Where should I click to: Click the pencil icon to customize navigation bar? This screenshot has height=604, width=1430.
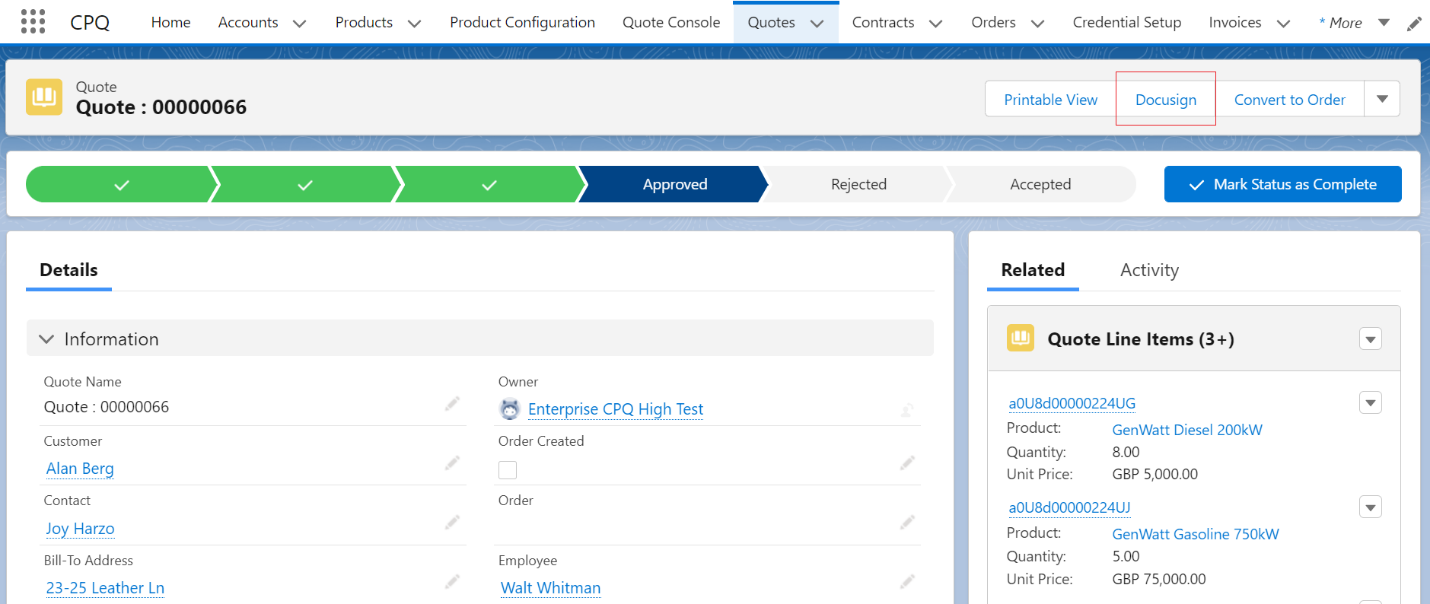coord(1413,21)
